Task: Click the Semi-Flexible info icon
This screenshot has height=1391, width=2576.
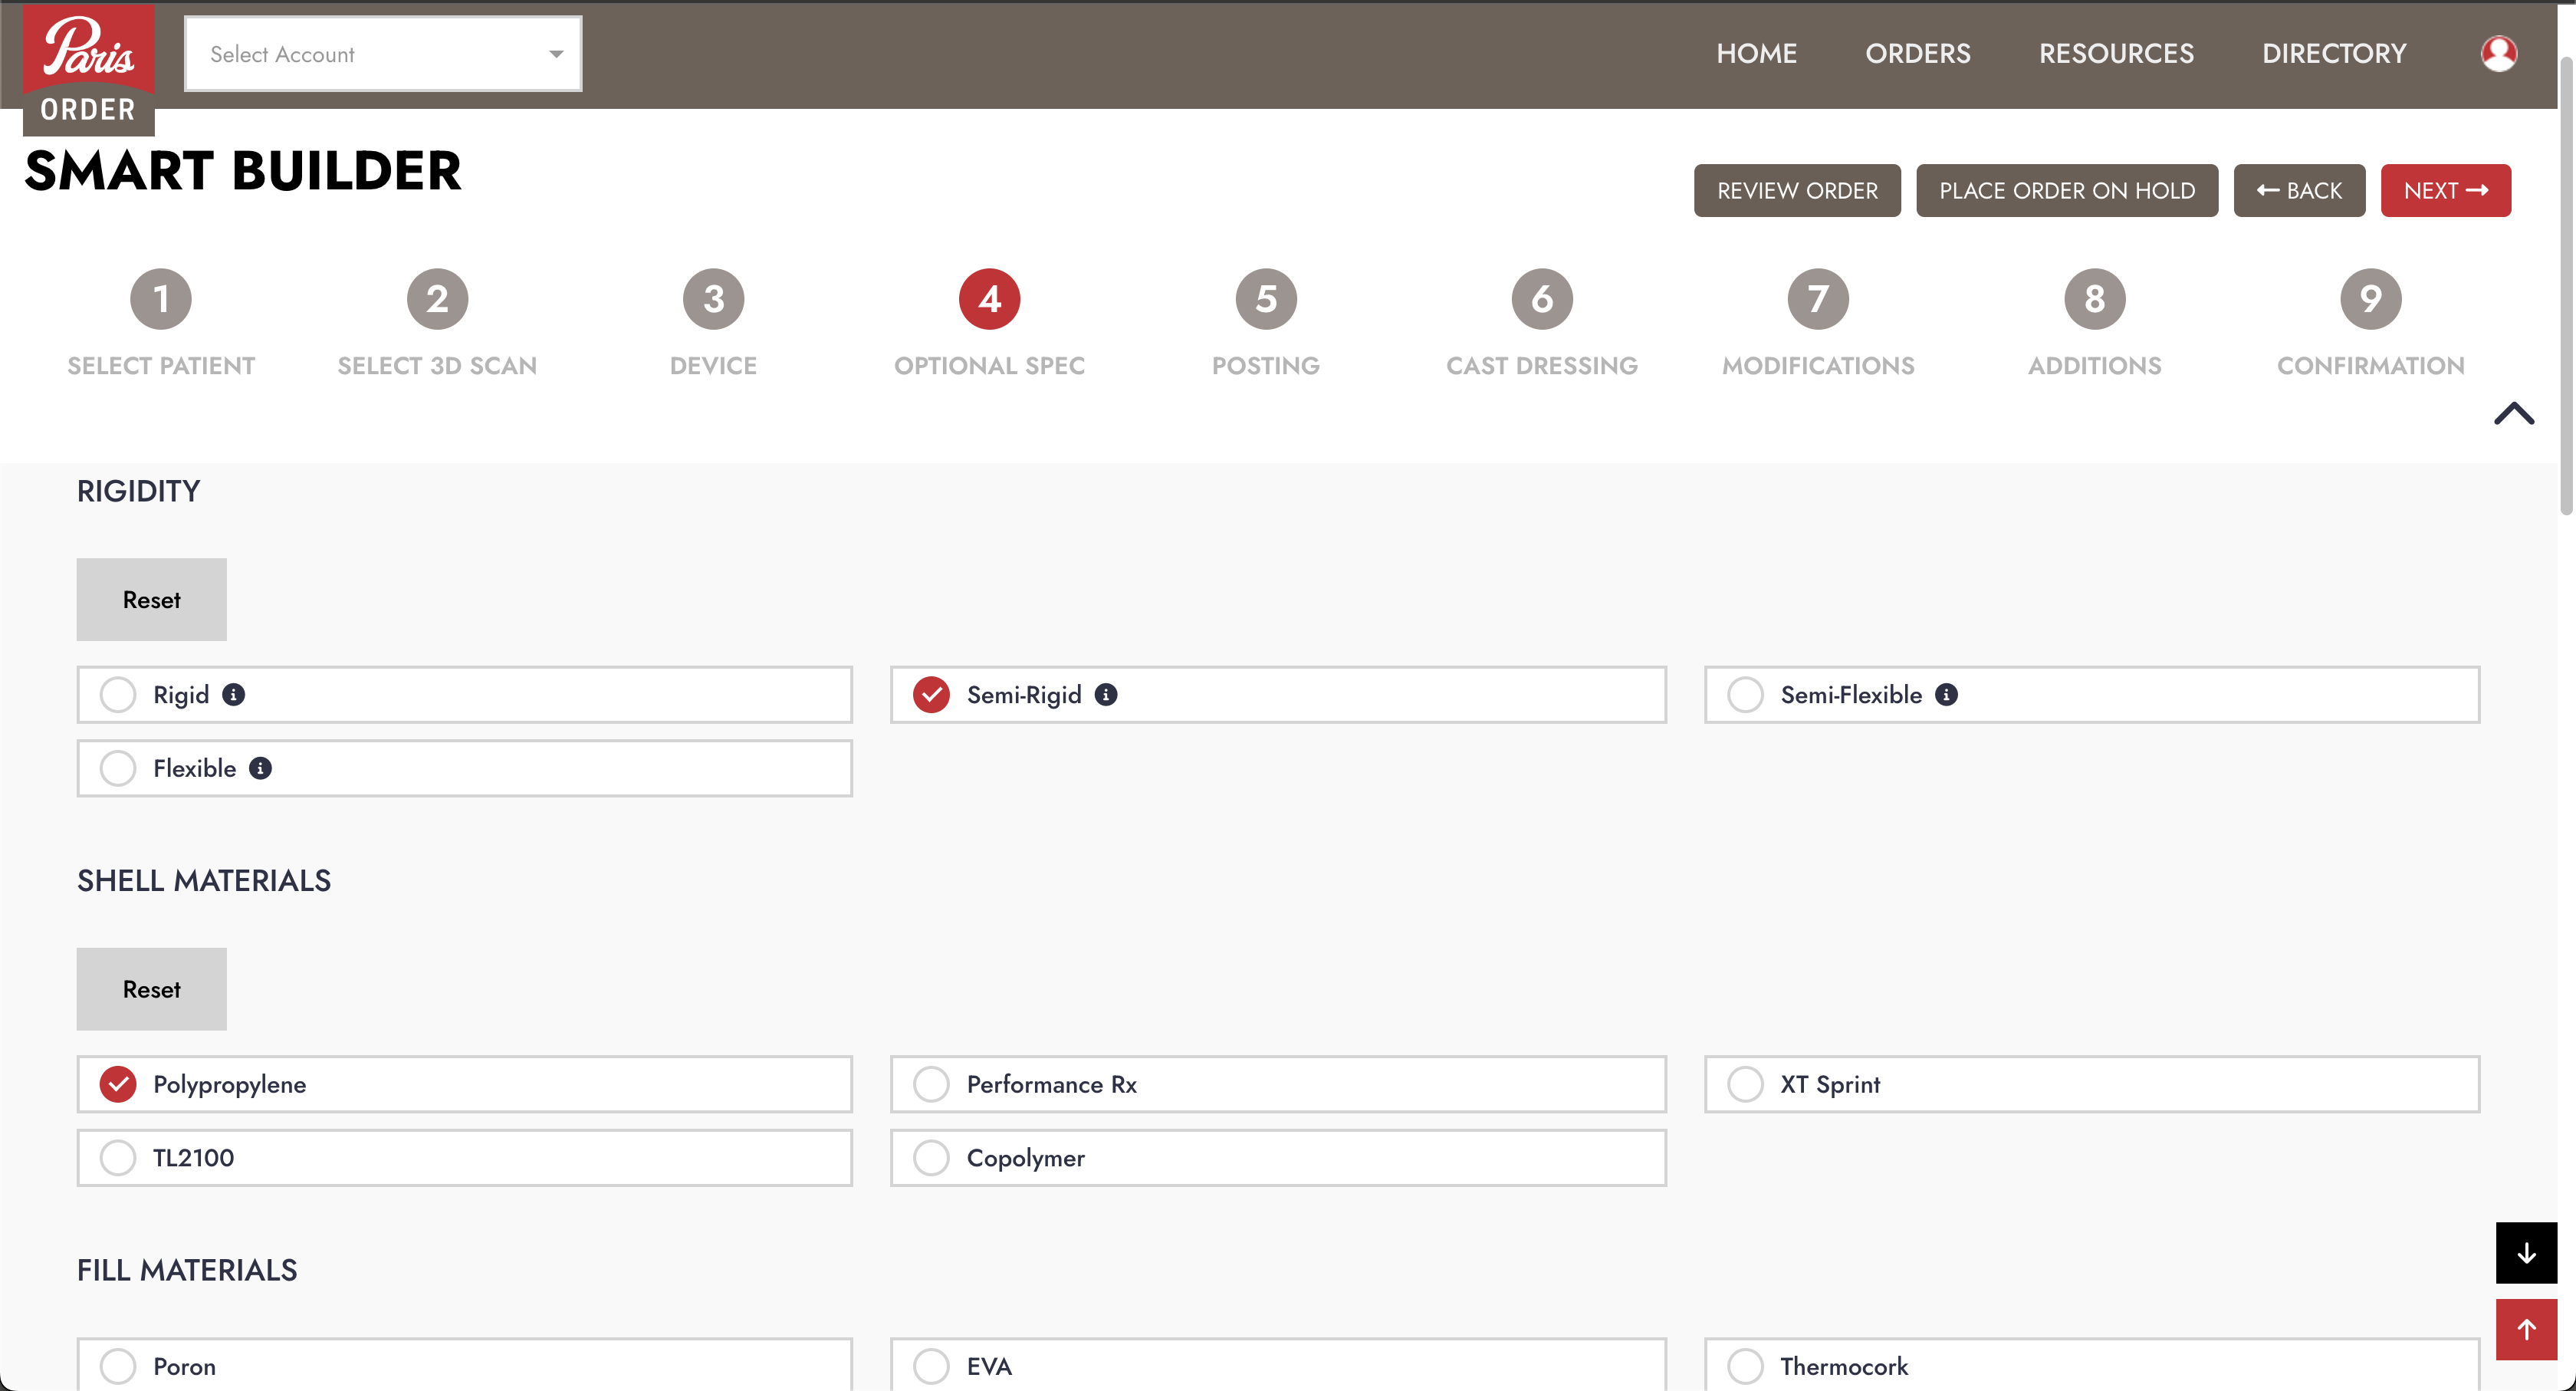Action: (x=1946, y=695)
